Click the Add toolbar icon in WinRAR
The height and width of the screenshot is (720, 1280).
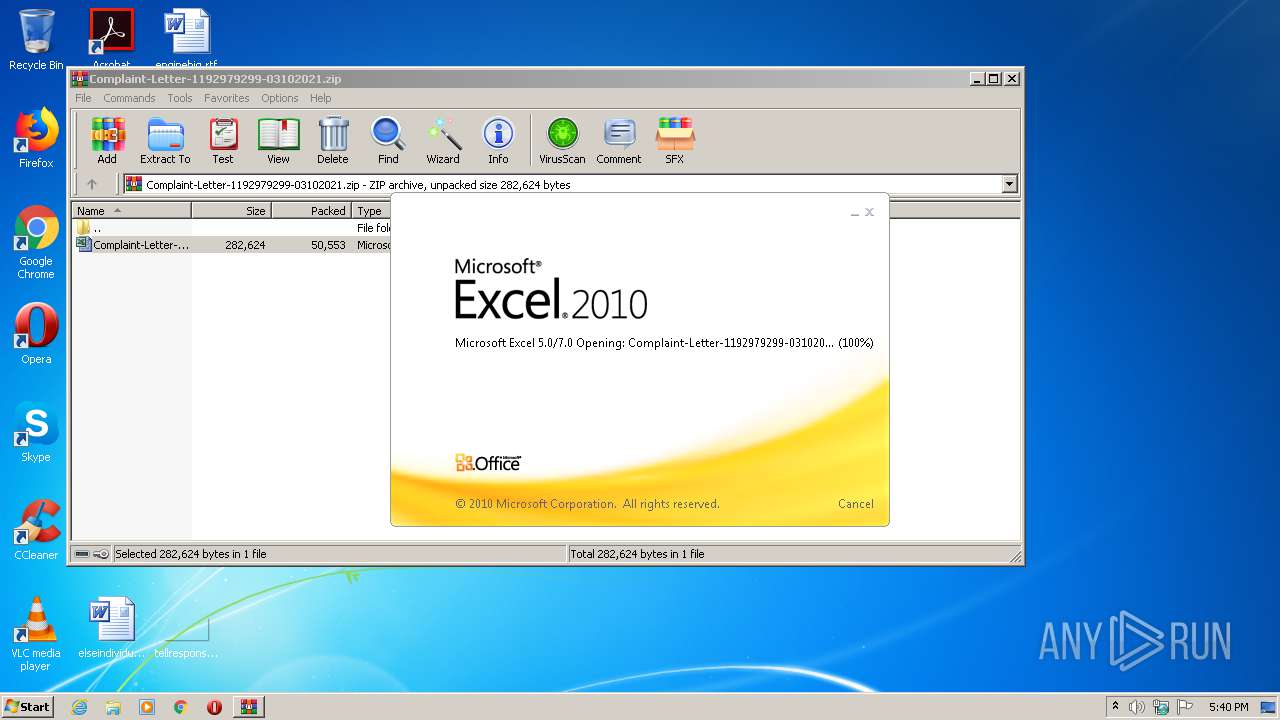click(x=107, y=140)
